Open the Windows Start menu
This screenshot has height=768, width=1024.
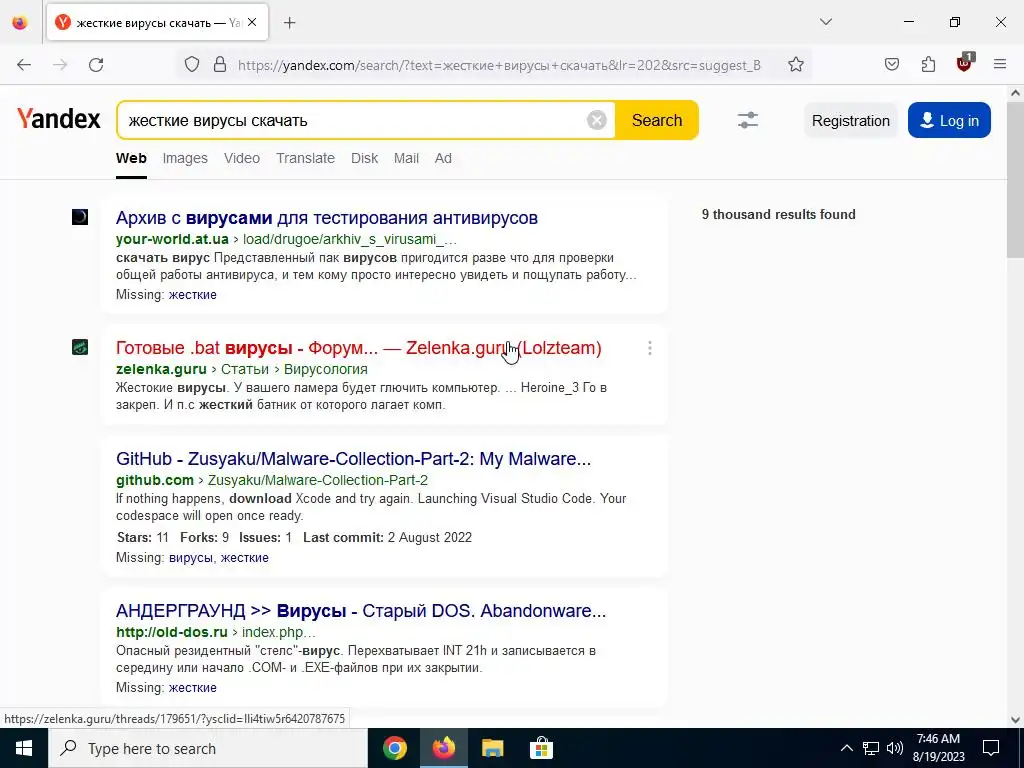(24, 748)
